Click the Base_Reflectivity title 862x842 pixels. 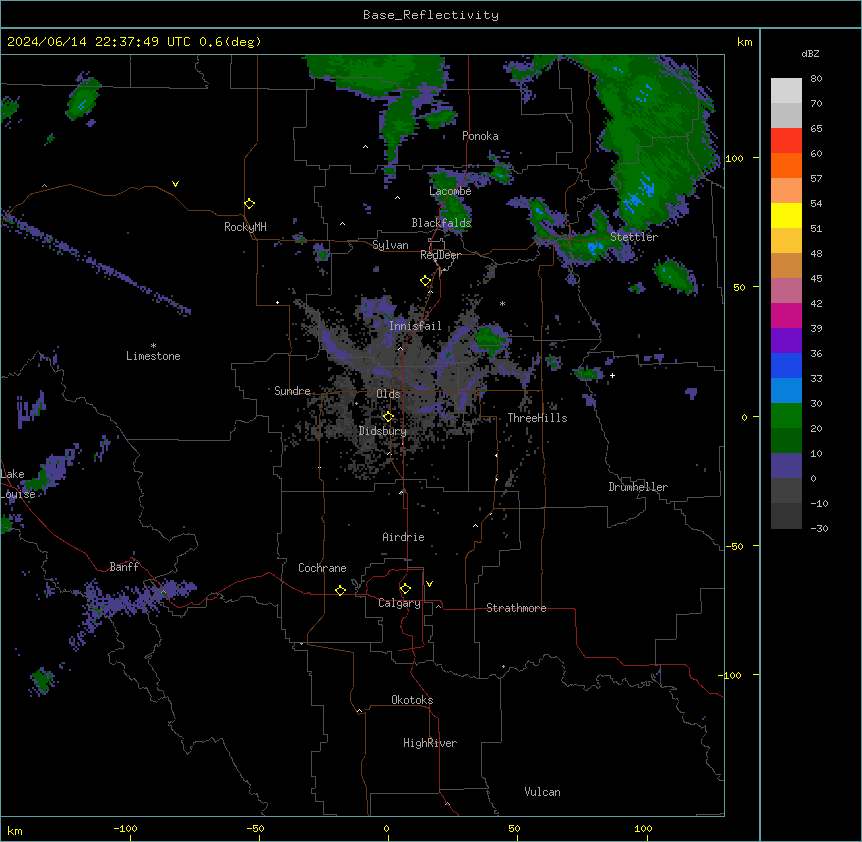pos(431,15)
